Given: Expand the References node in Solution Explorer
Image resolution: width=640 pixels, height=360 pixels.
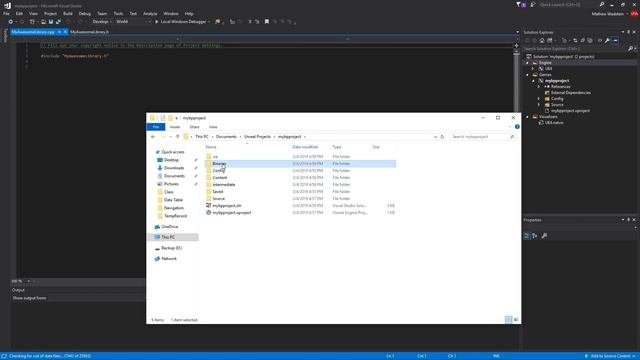Looking at the screenshot, I should [x=538, y=87].
